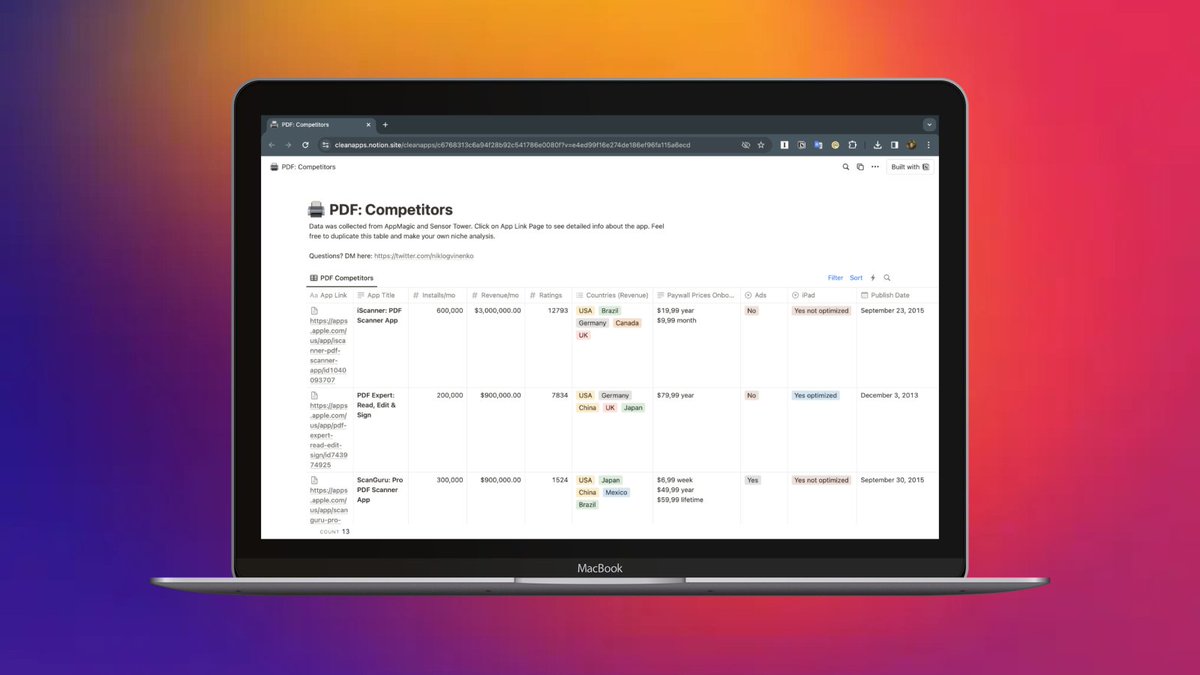Click the crossed-out eye icon in address bar
This screenshot has height=675, width=1200.
(x=746, y=145)
